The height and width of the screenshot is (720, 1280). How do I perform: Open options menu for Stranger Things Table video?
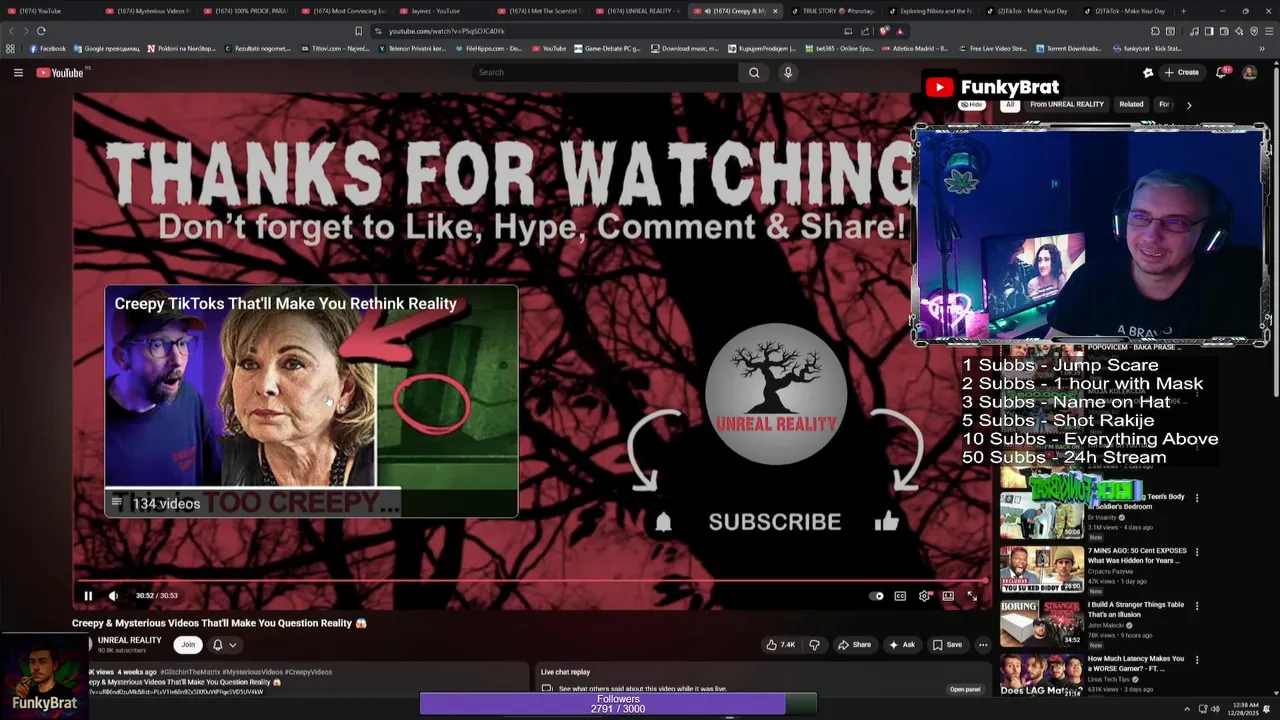click(1197, 606)
